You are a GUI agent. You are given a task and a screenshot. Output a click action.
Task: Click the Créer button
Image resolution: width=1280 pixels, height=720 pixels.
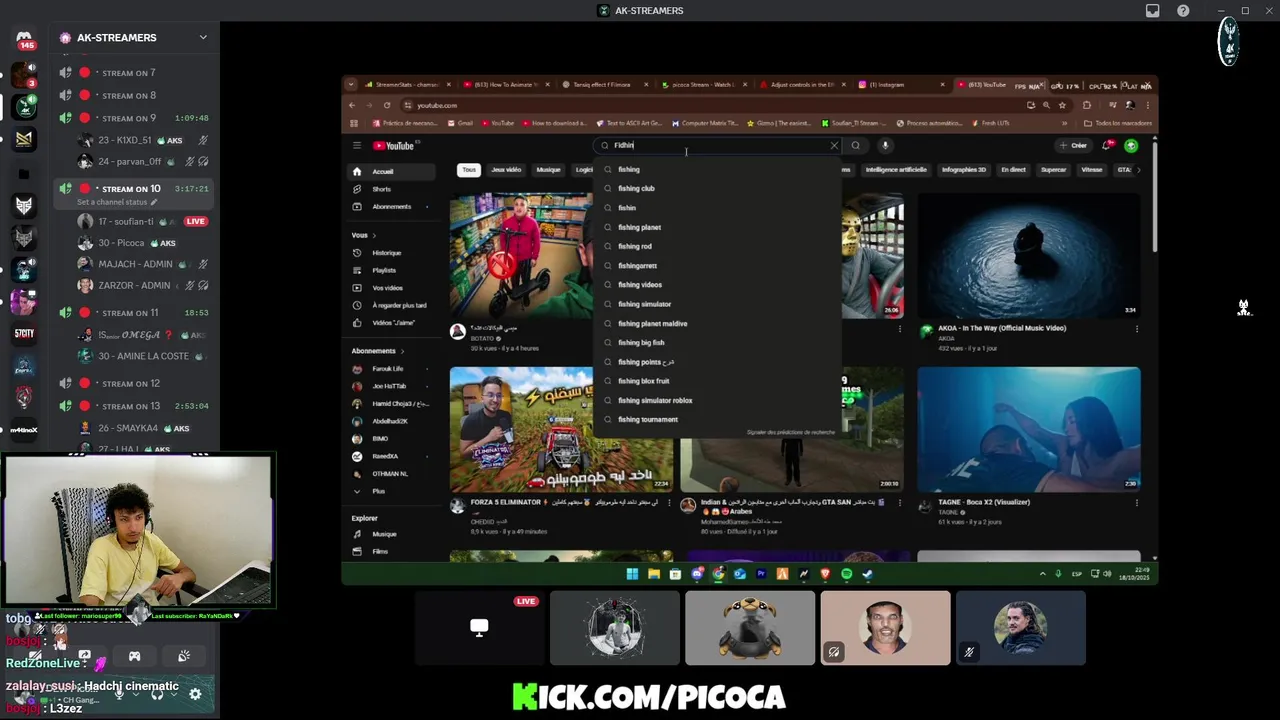pos(1073,146)
